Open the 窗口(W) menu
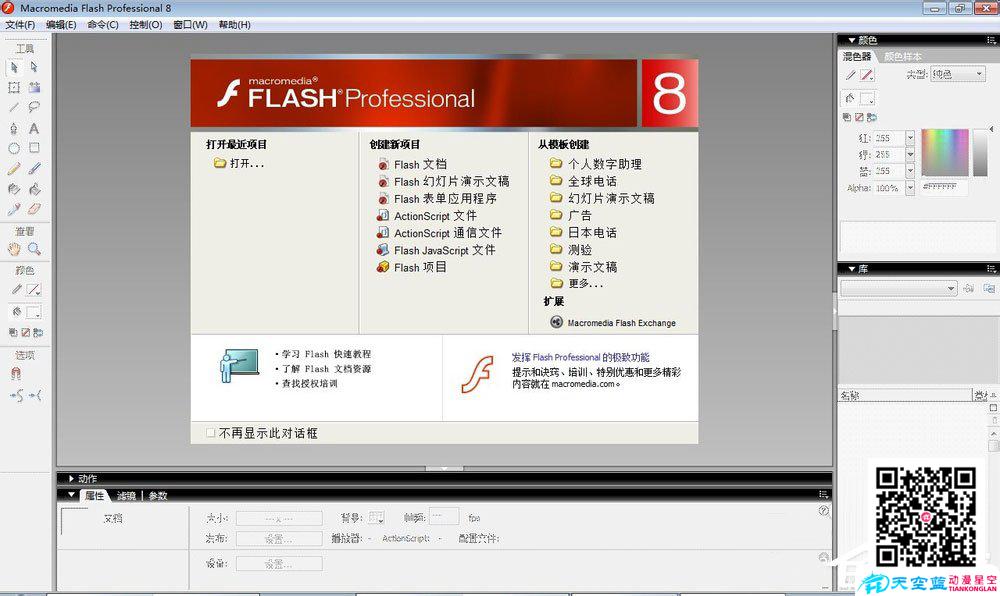1000x596 pixels. coord(190,25)
